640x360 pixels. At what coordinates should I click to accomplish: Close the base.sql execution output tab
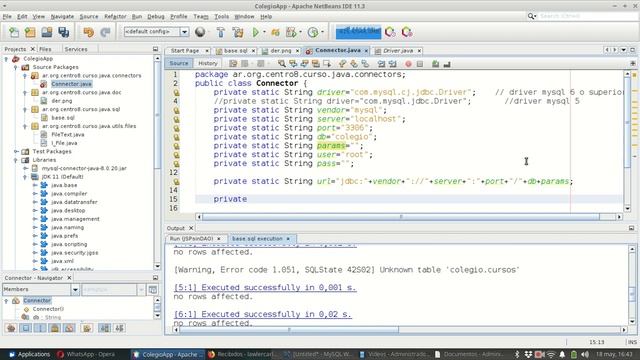(288, 239)
